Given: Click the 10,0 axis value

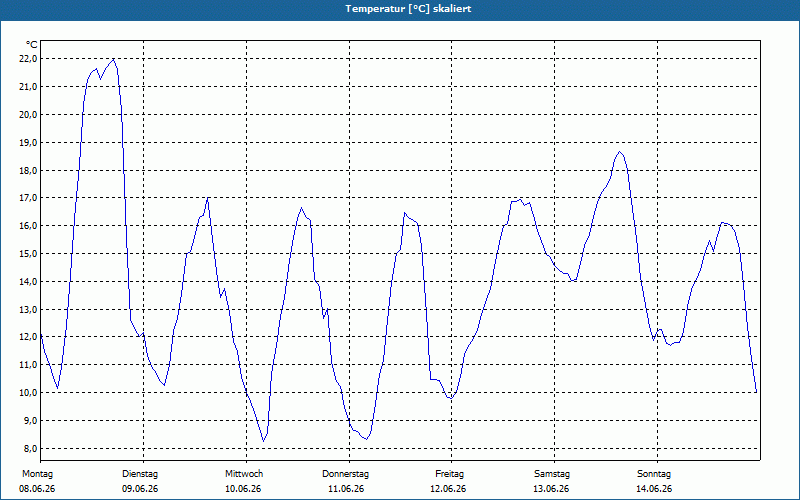Looking at the screenshot, I should 28,393.
